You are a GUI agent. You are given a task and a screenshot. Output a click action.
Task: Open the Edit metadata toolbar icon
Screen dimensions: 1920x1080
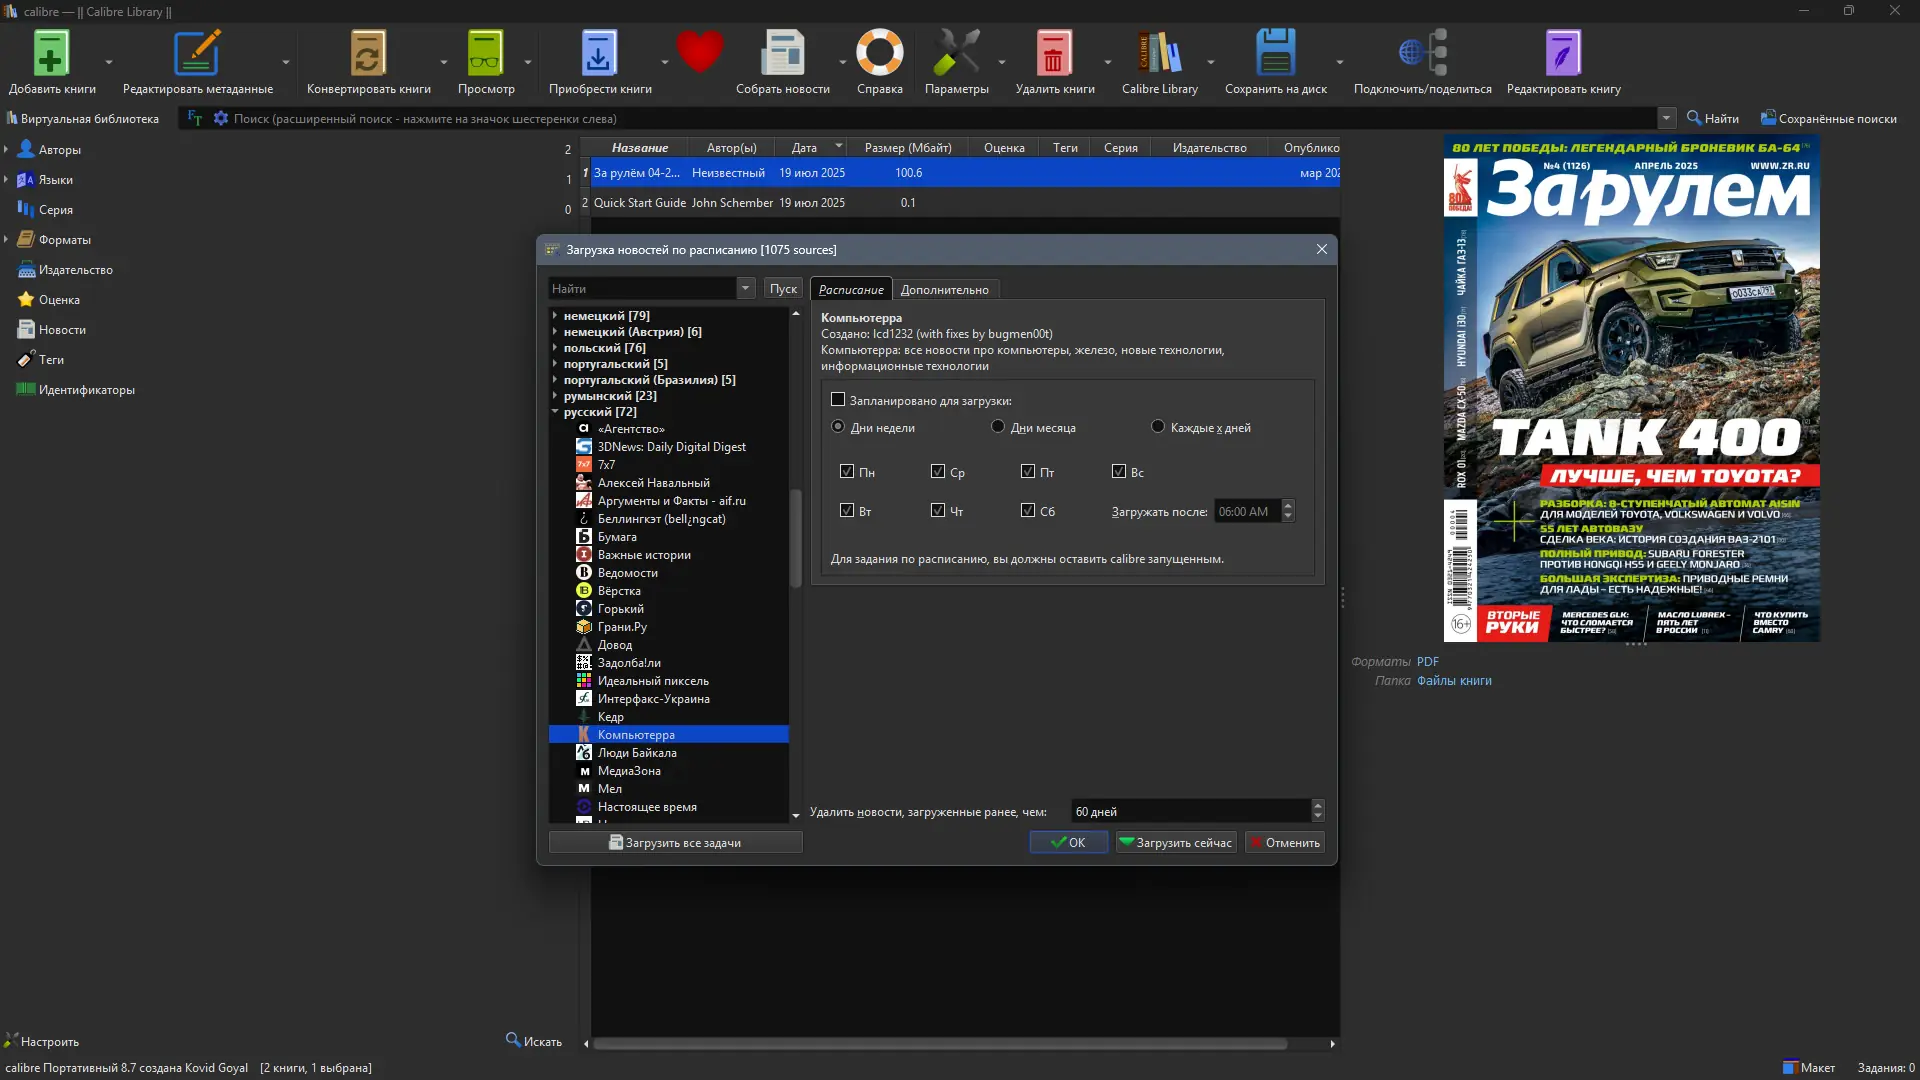197,55
